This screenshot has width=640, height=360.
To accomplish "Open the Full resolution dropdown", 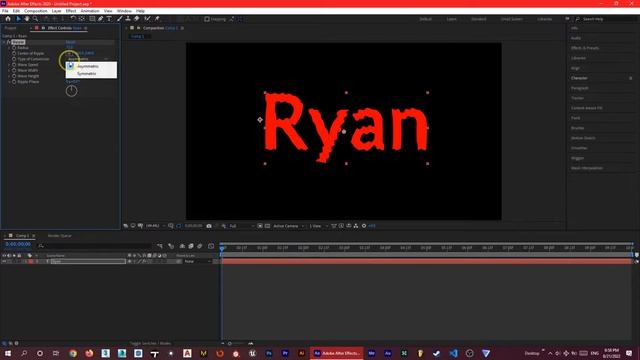I will click(242, 226).
